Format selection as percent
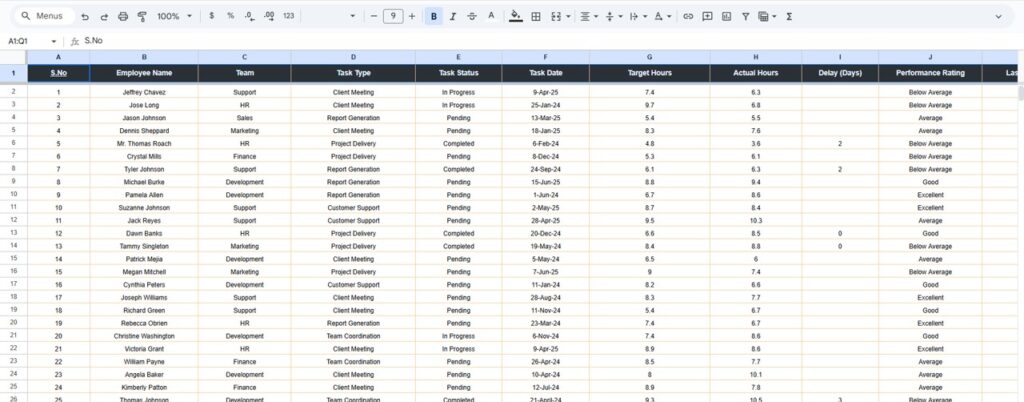The image size is (1024, 402). [x=231, y=16]
